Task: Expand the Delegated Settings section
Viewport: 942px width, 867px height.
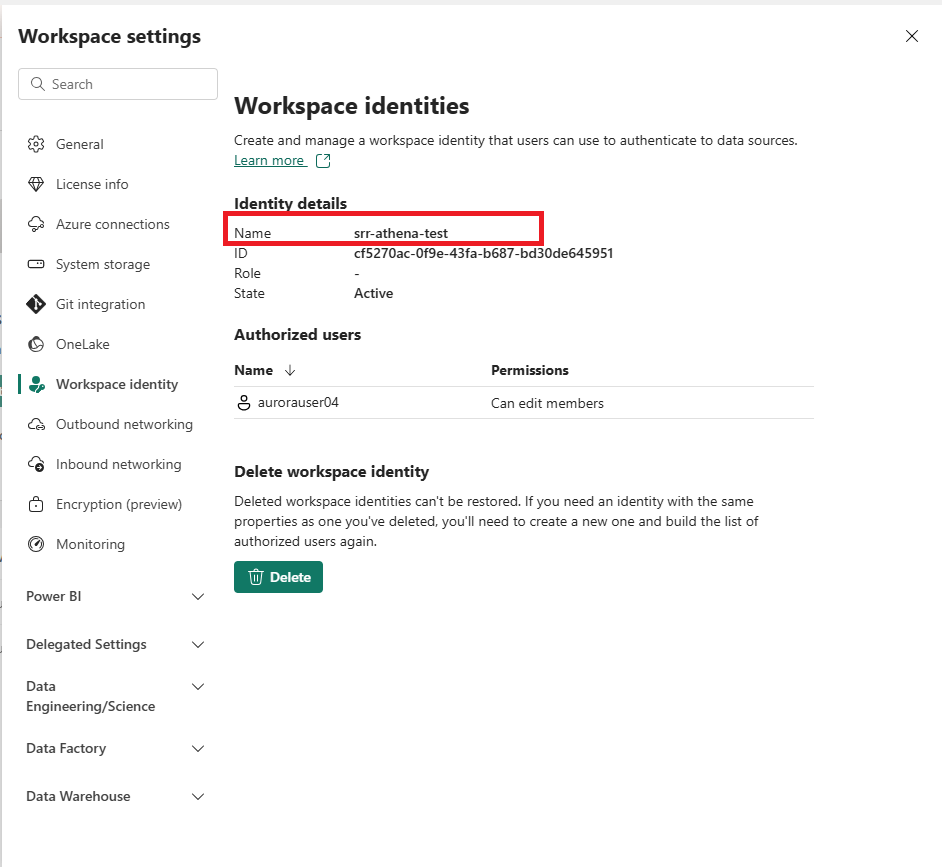Action: pyautogui.click(x=198, y=644)
